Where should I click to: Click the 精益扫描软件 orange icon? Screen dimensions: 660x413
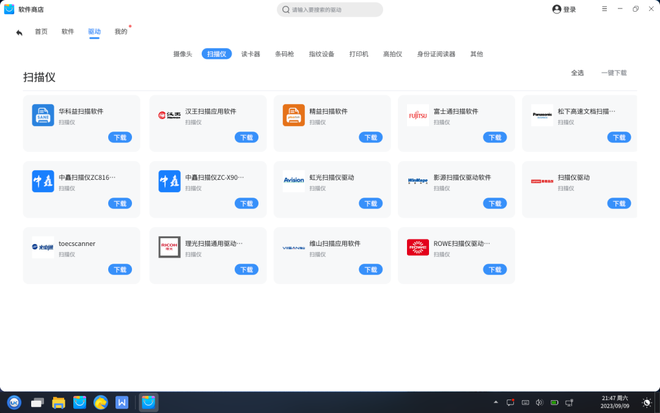[293, 116]
